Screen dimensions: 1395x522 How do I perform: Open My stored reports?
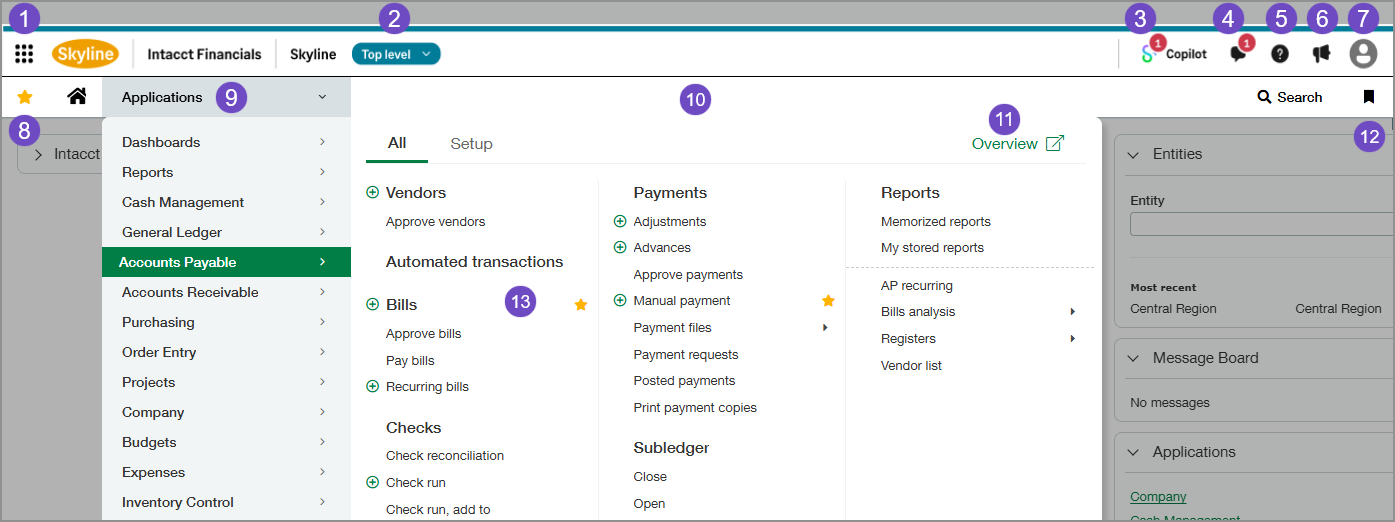tap(932, 247)
